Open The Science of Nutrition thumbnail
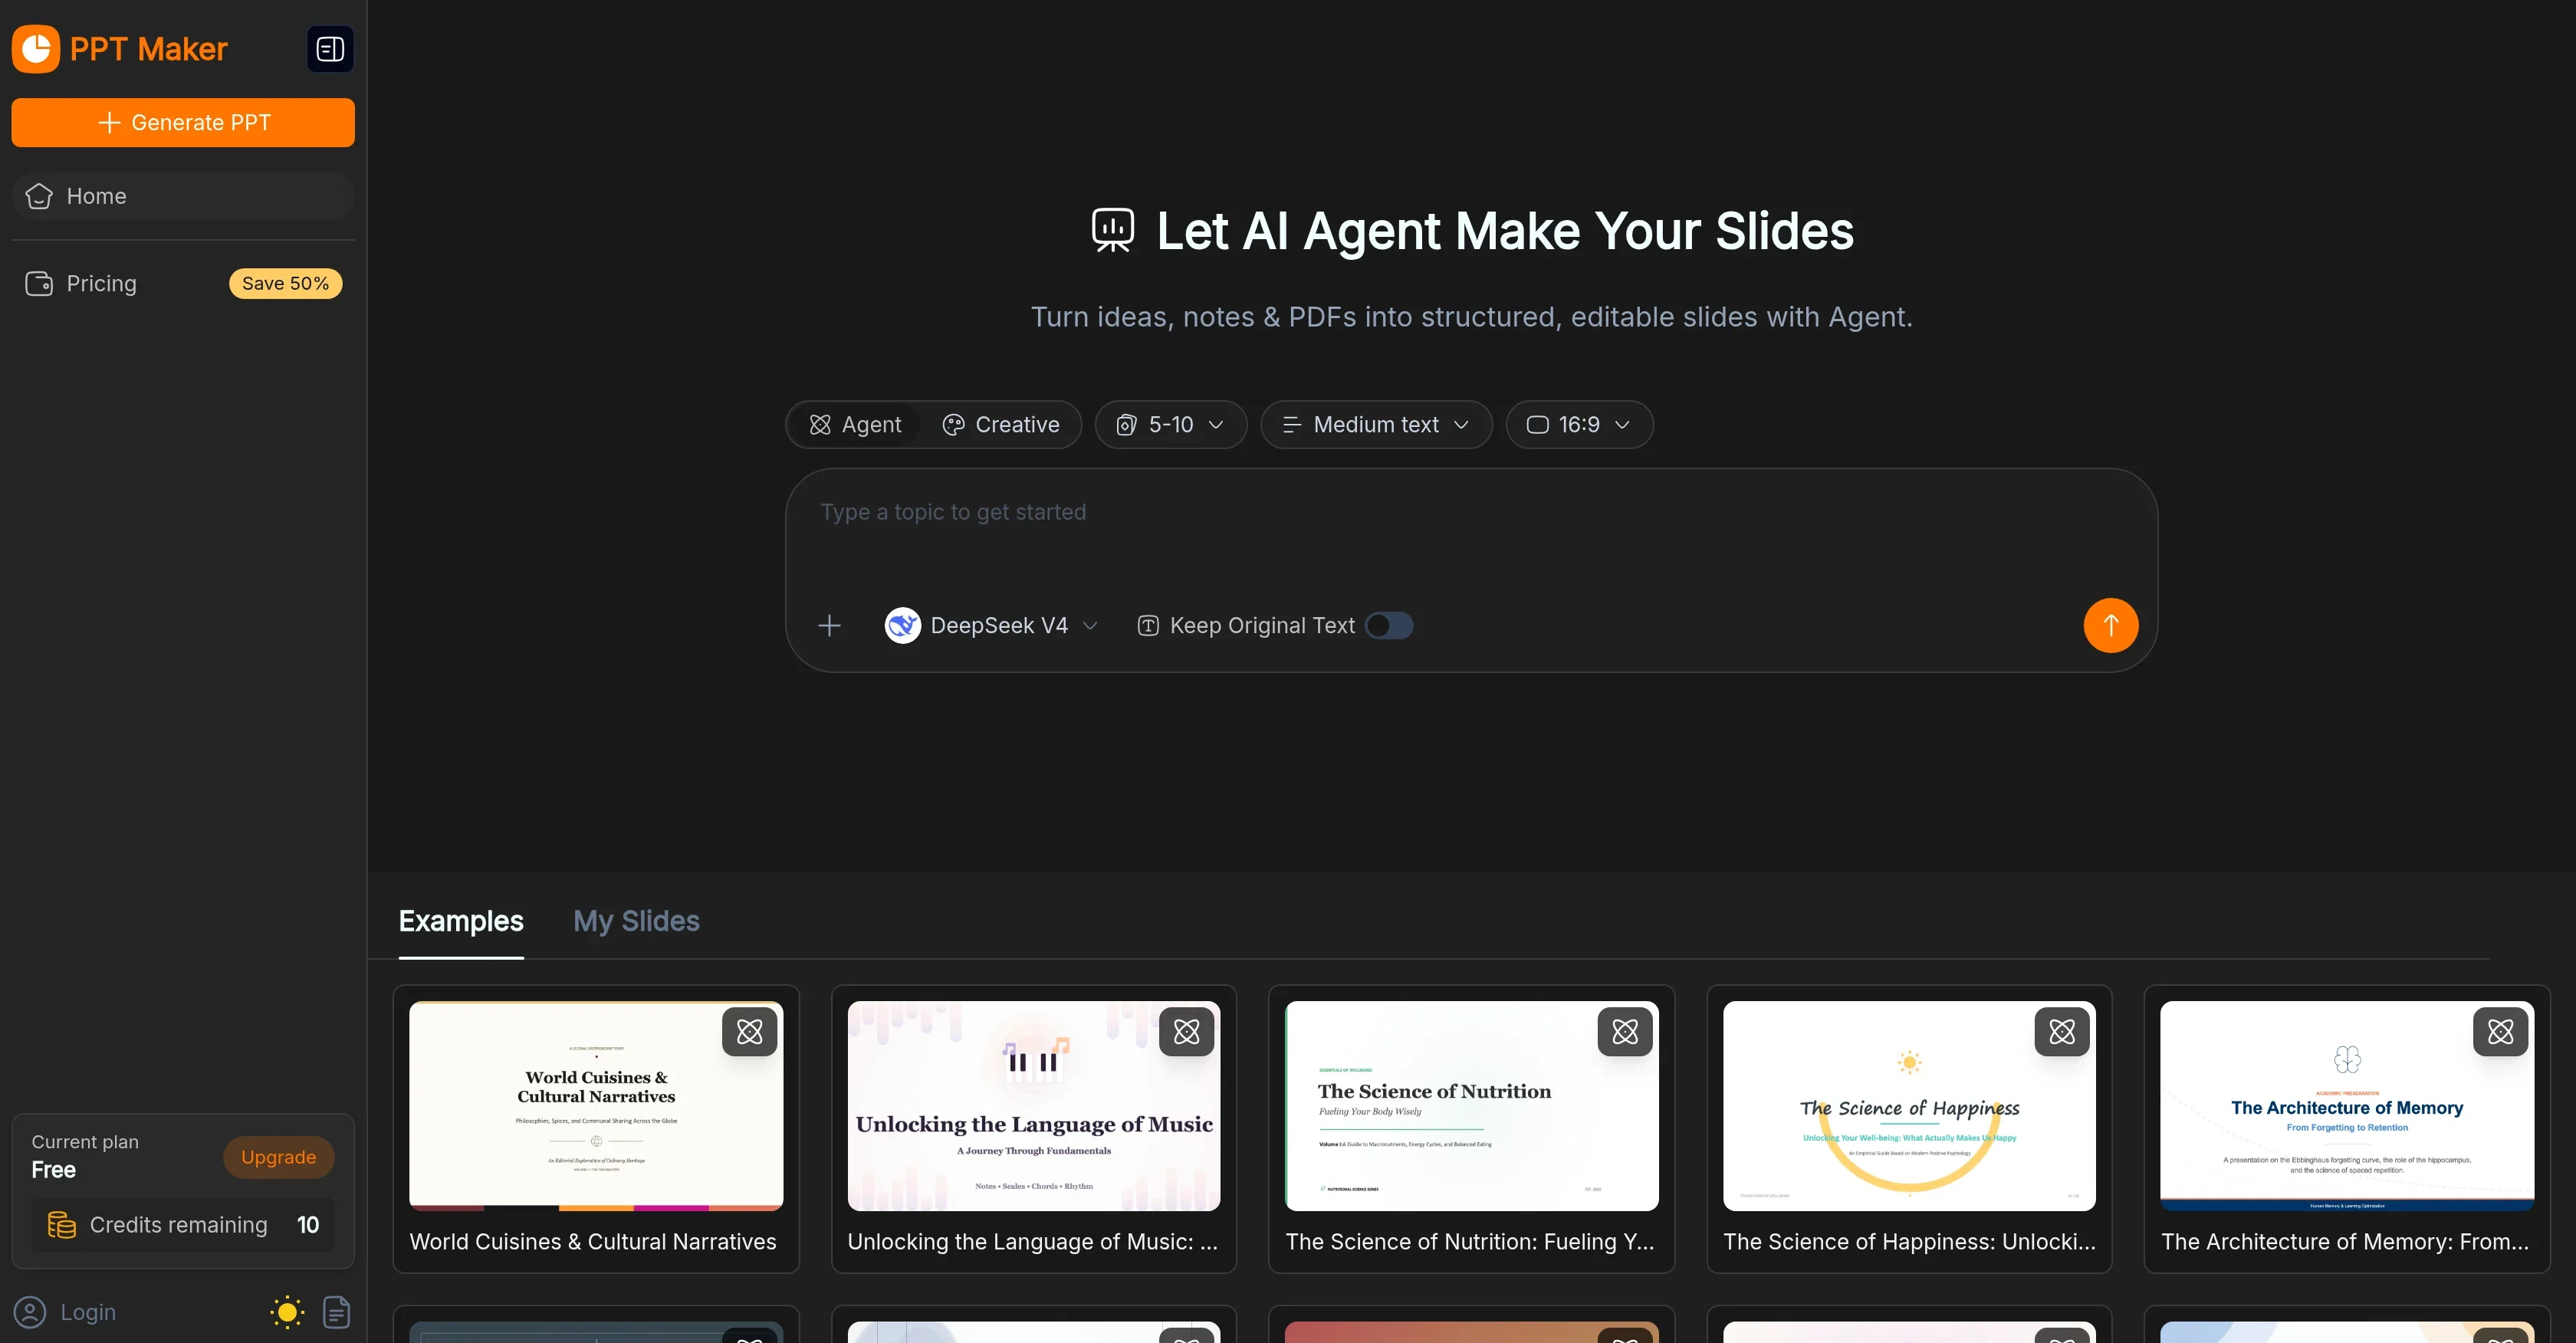The height and width of the screenshot is (1343, 2576). (1471, 1106)
